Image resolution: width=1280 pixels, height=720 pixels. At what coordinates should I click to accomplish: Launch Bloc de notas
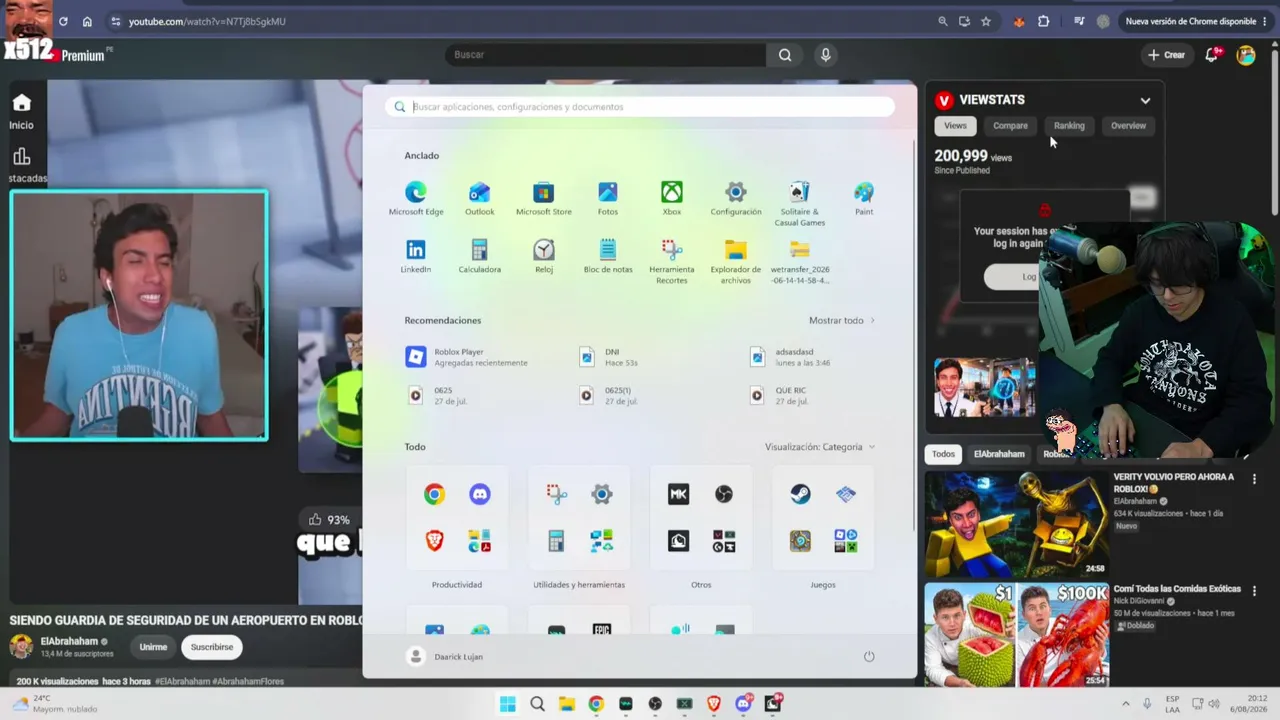[608, 256]
